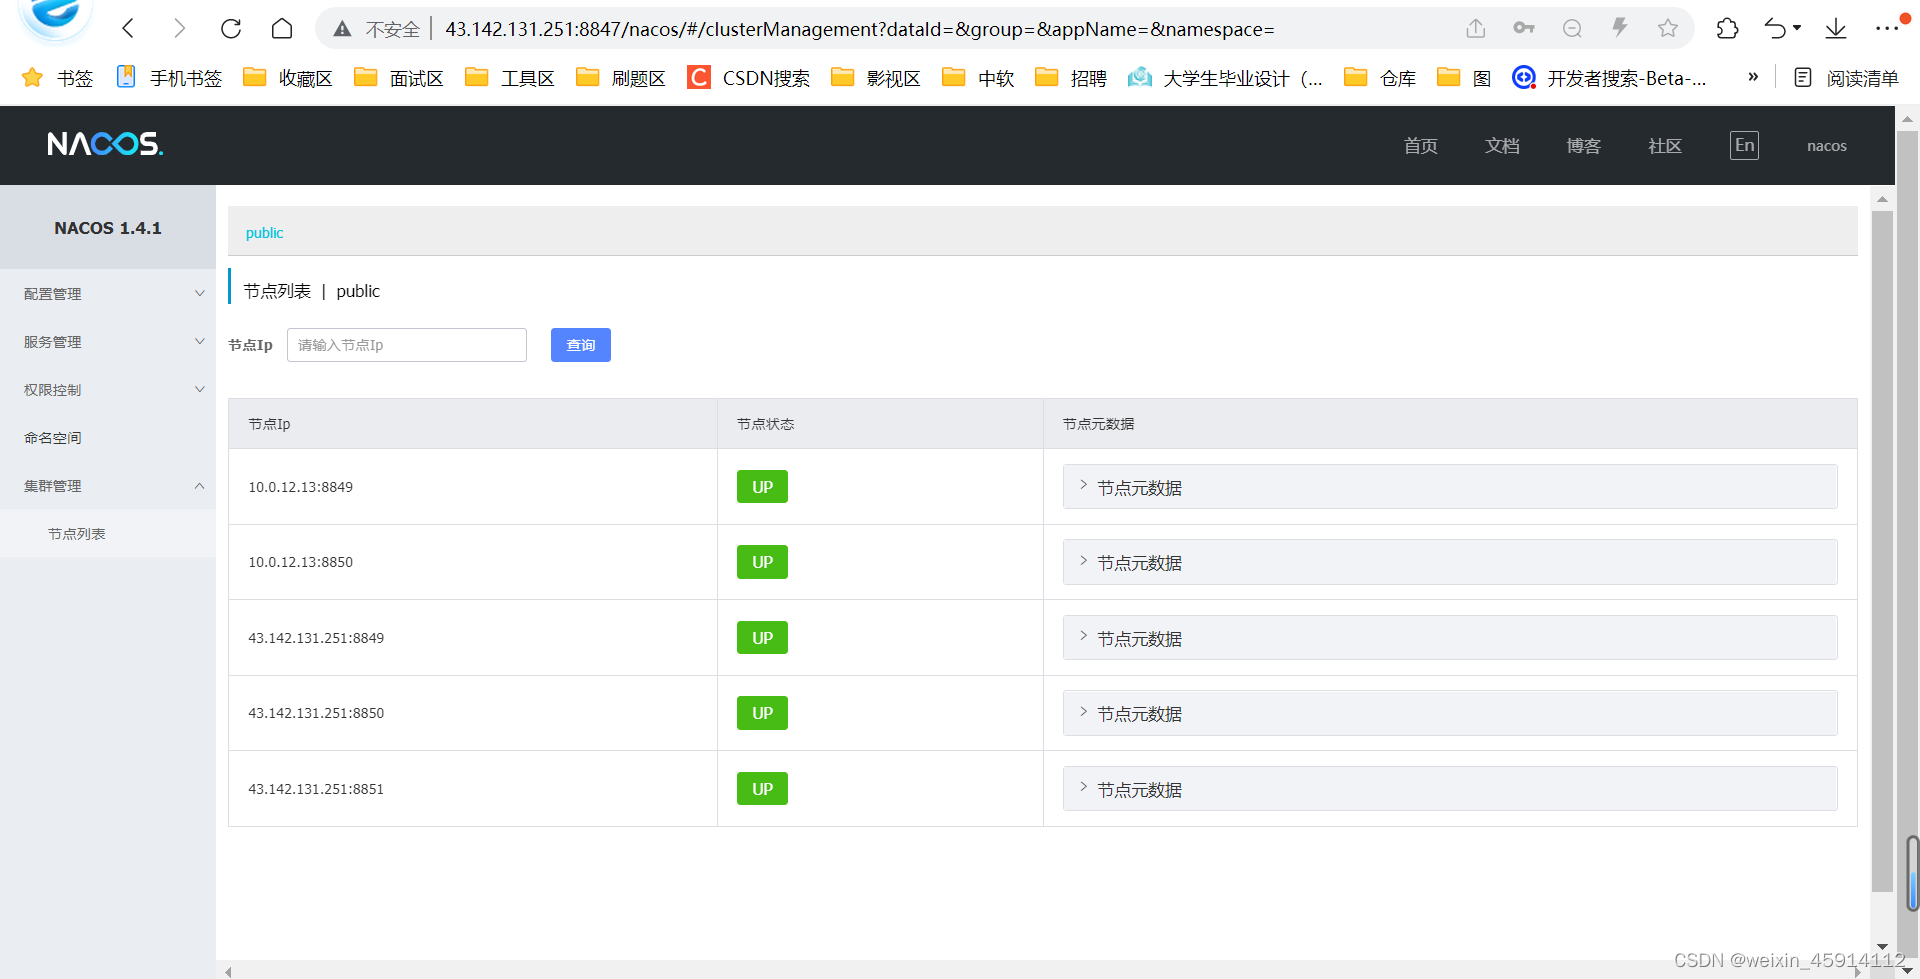Open the nacos user menu
Viewport: 1920px width, 979px height.
[1826, 146]
